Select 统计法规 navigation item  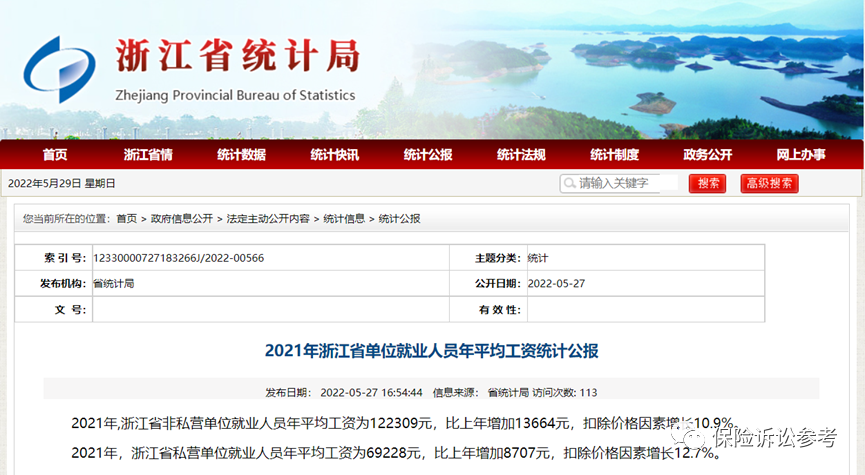[521, 155]
